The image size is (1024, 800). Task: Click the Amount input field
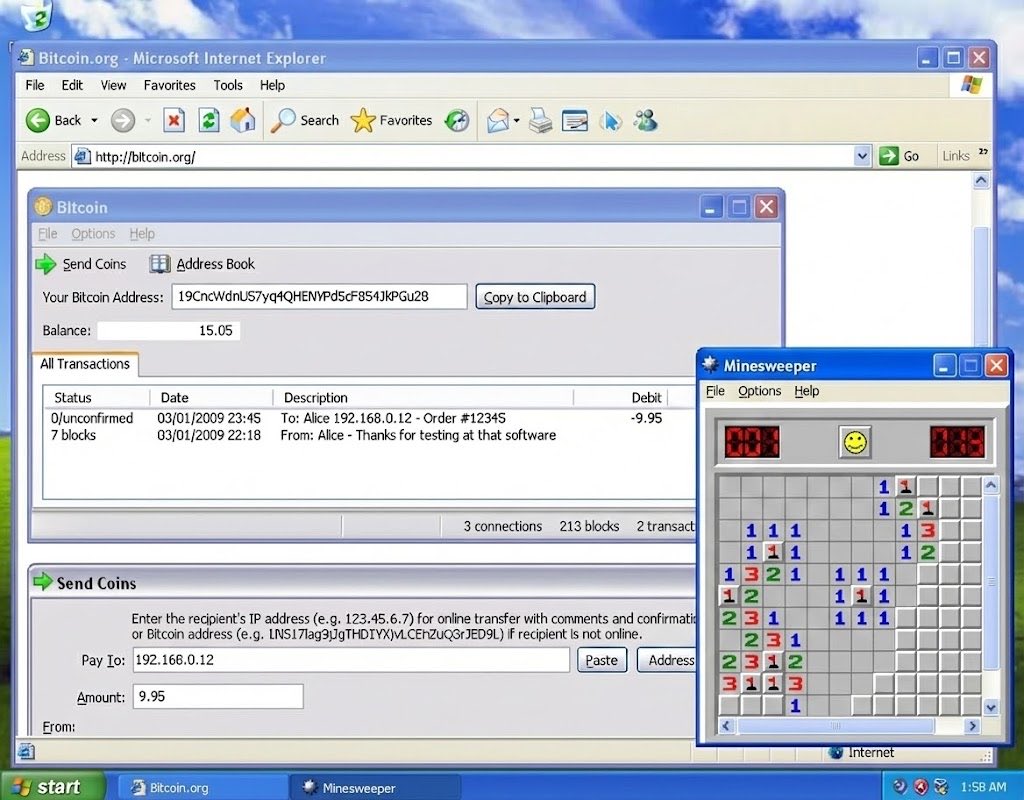(x=217, y=696)
